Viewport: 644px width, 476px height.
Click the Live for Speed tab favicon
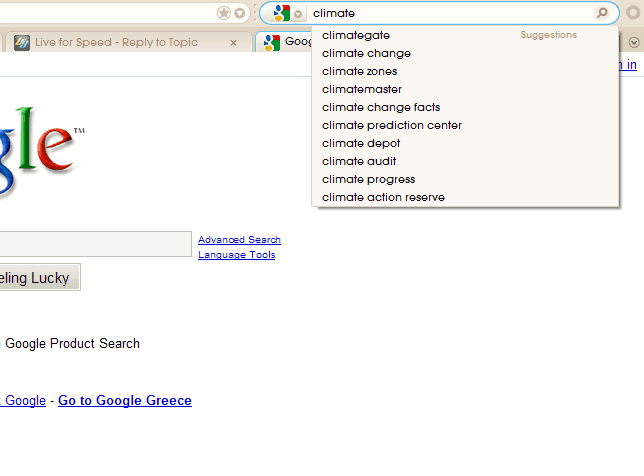(22, 43)
